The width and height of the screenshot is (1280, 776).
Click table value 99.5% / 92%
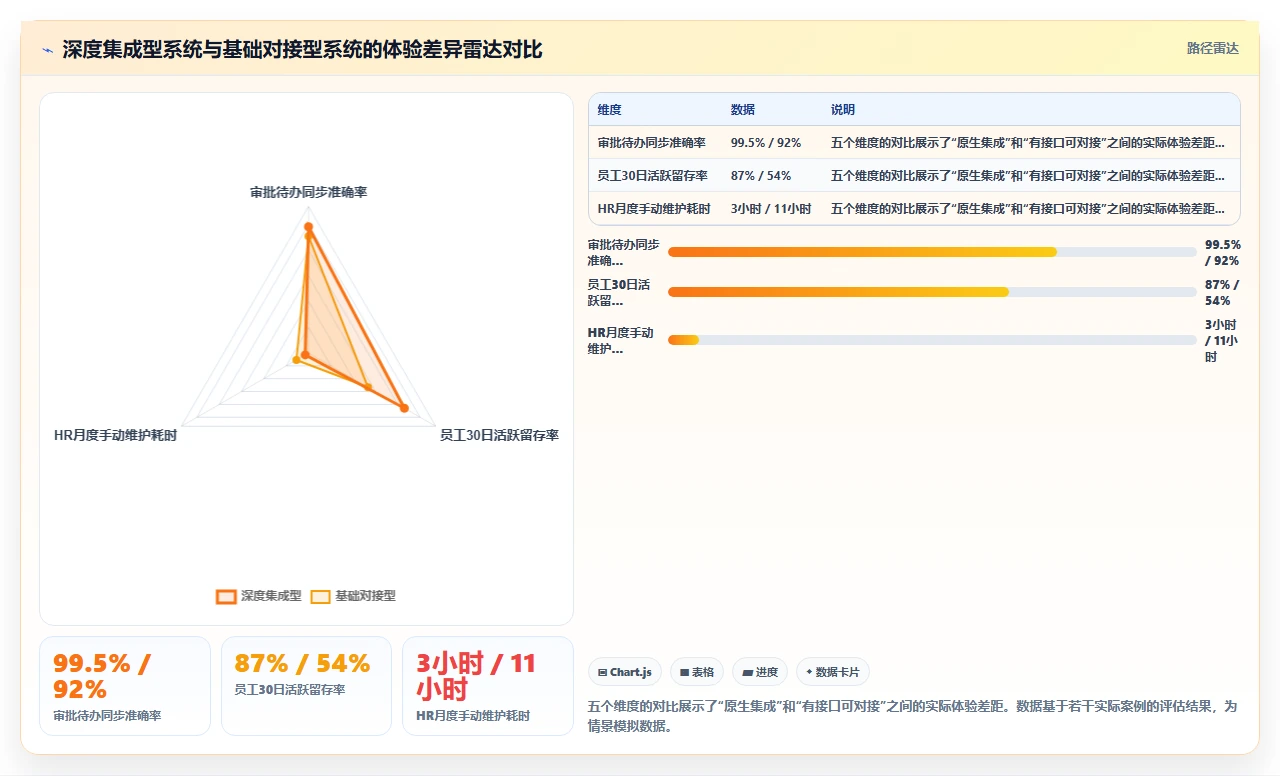pos(766,143)
